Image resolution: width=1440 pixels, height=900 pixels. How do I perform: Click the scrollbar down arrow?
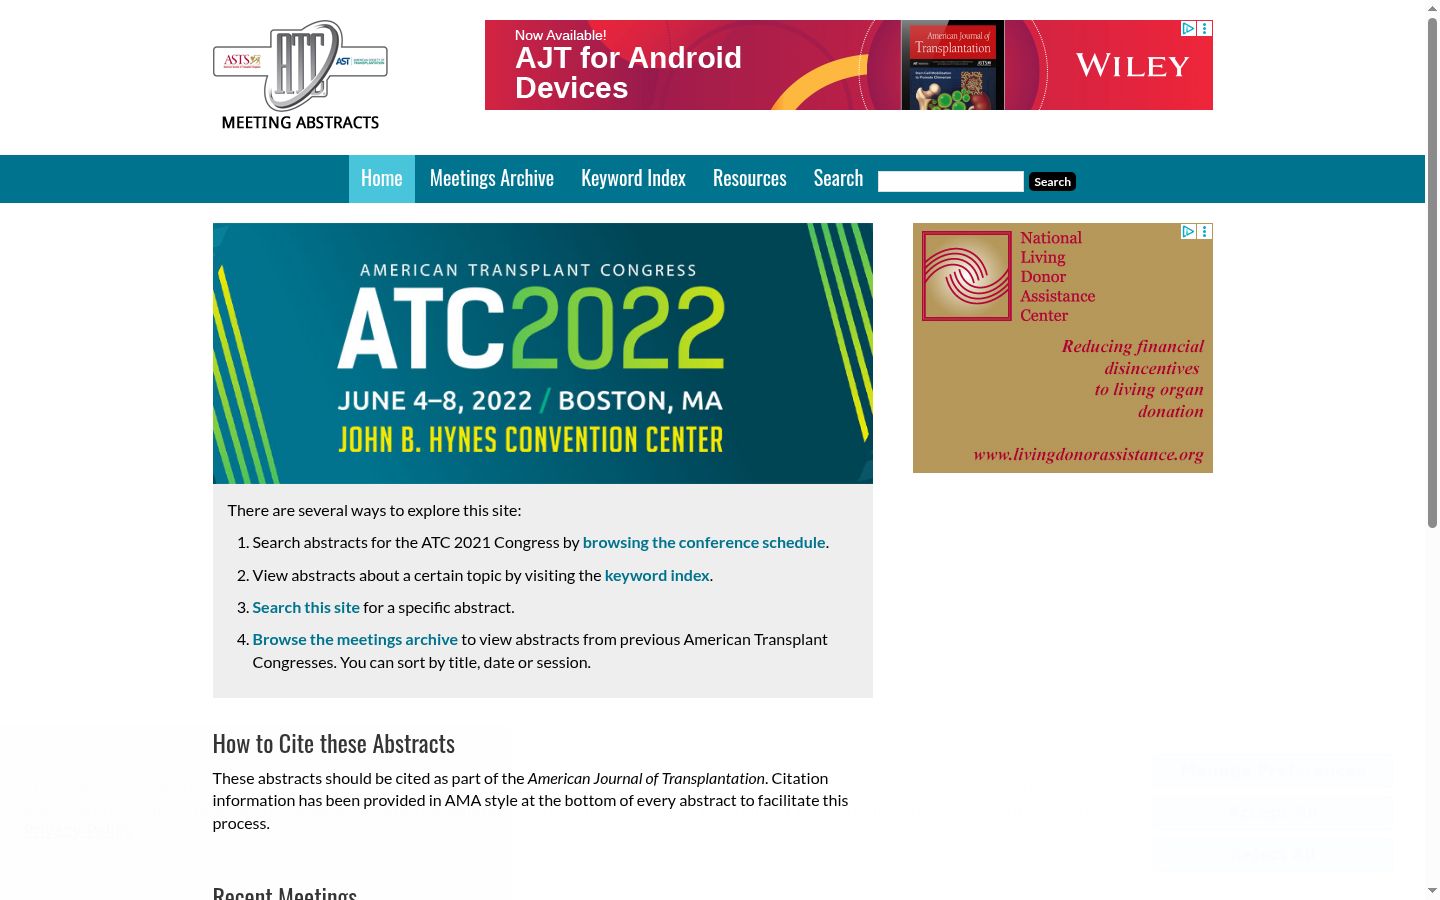(1432, 891)
